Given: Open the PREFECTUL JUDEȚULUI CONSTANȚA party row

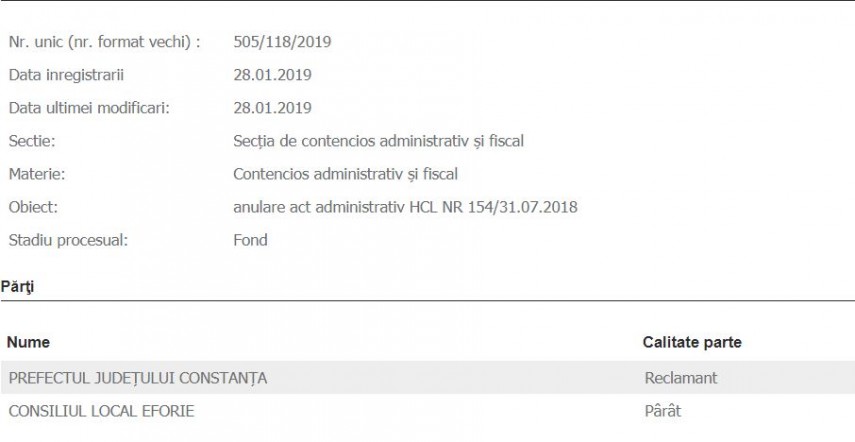Looking at the screenshot, I should pyautogui.click(x=137, y=378).
